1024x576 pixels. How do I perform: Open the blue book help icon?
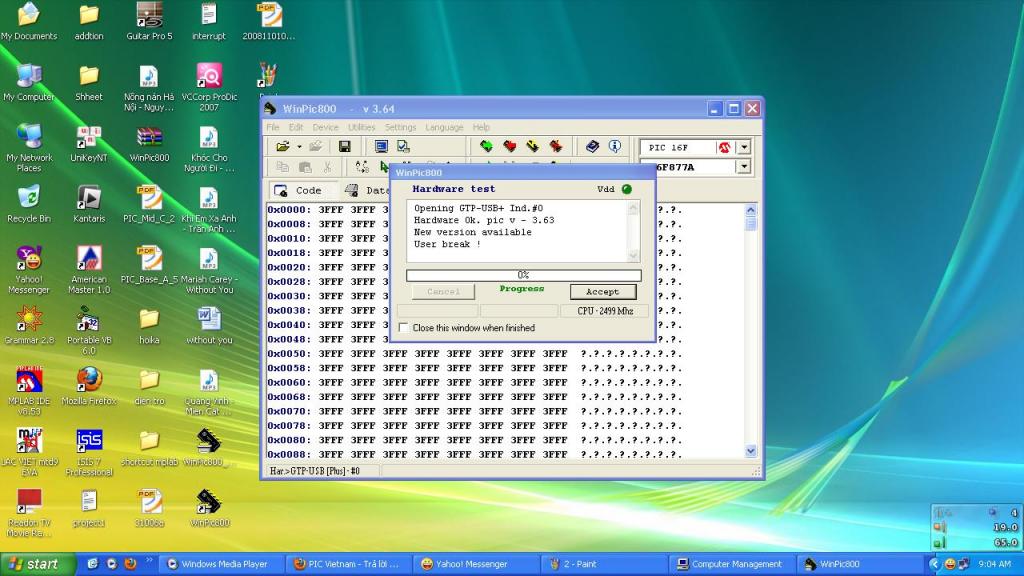(x=592, y=147)
